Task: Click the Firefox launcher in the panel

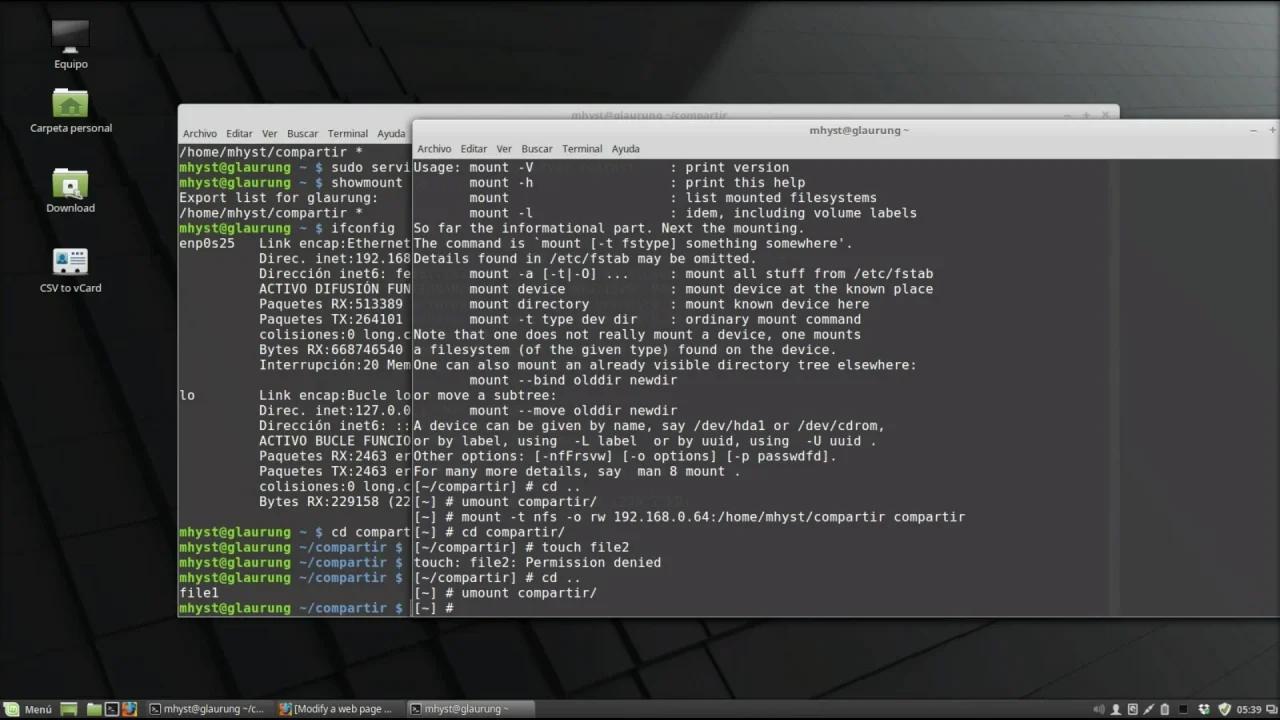Action: 129,709
